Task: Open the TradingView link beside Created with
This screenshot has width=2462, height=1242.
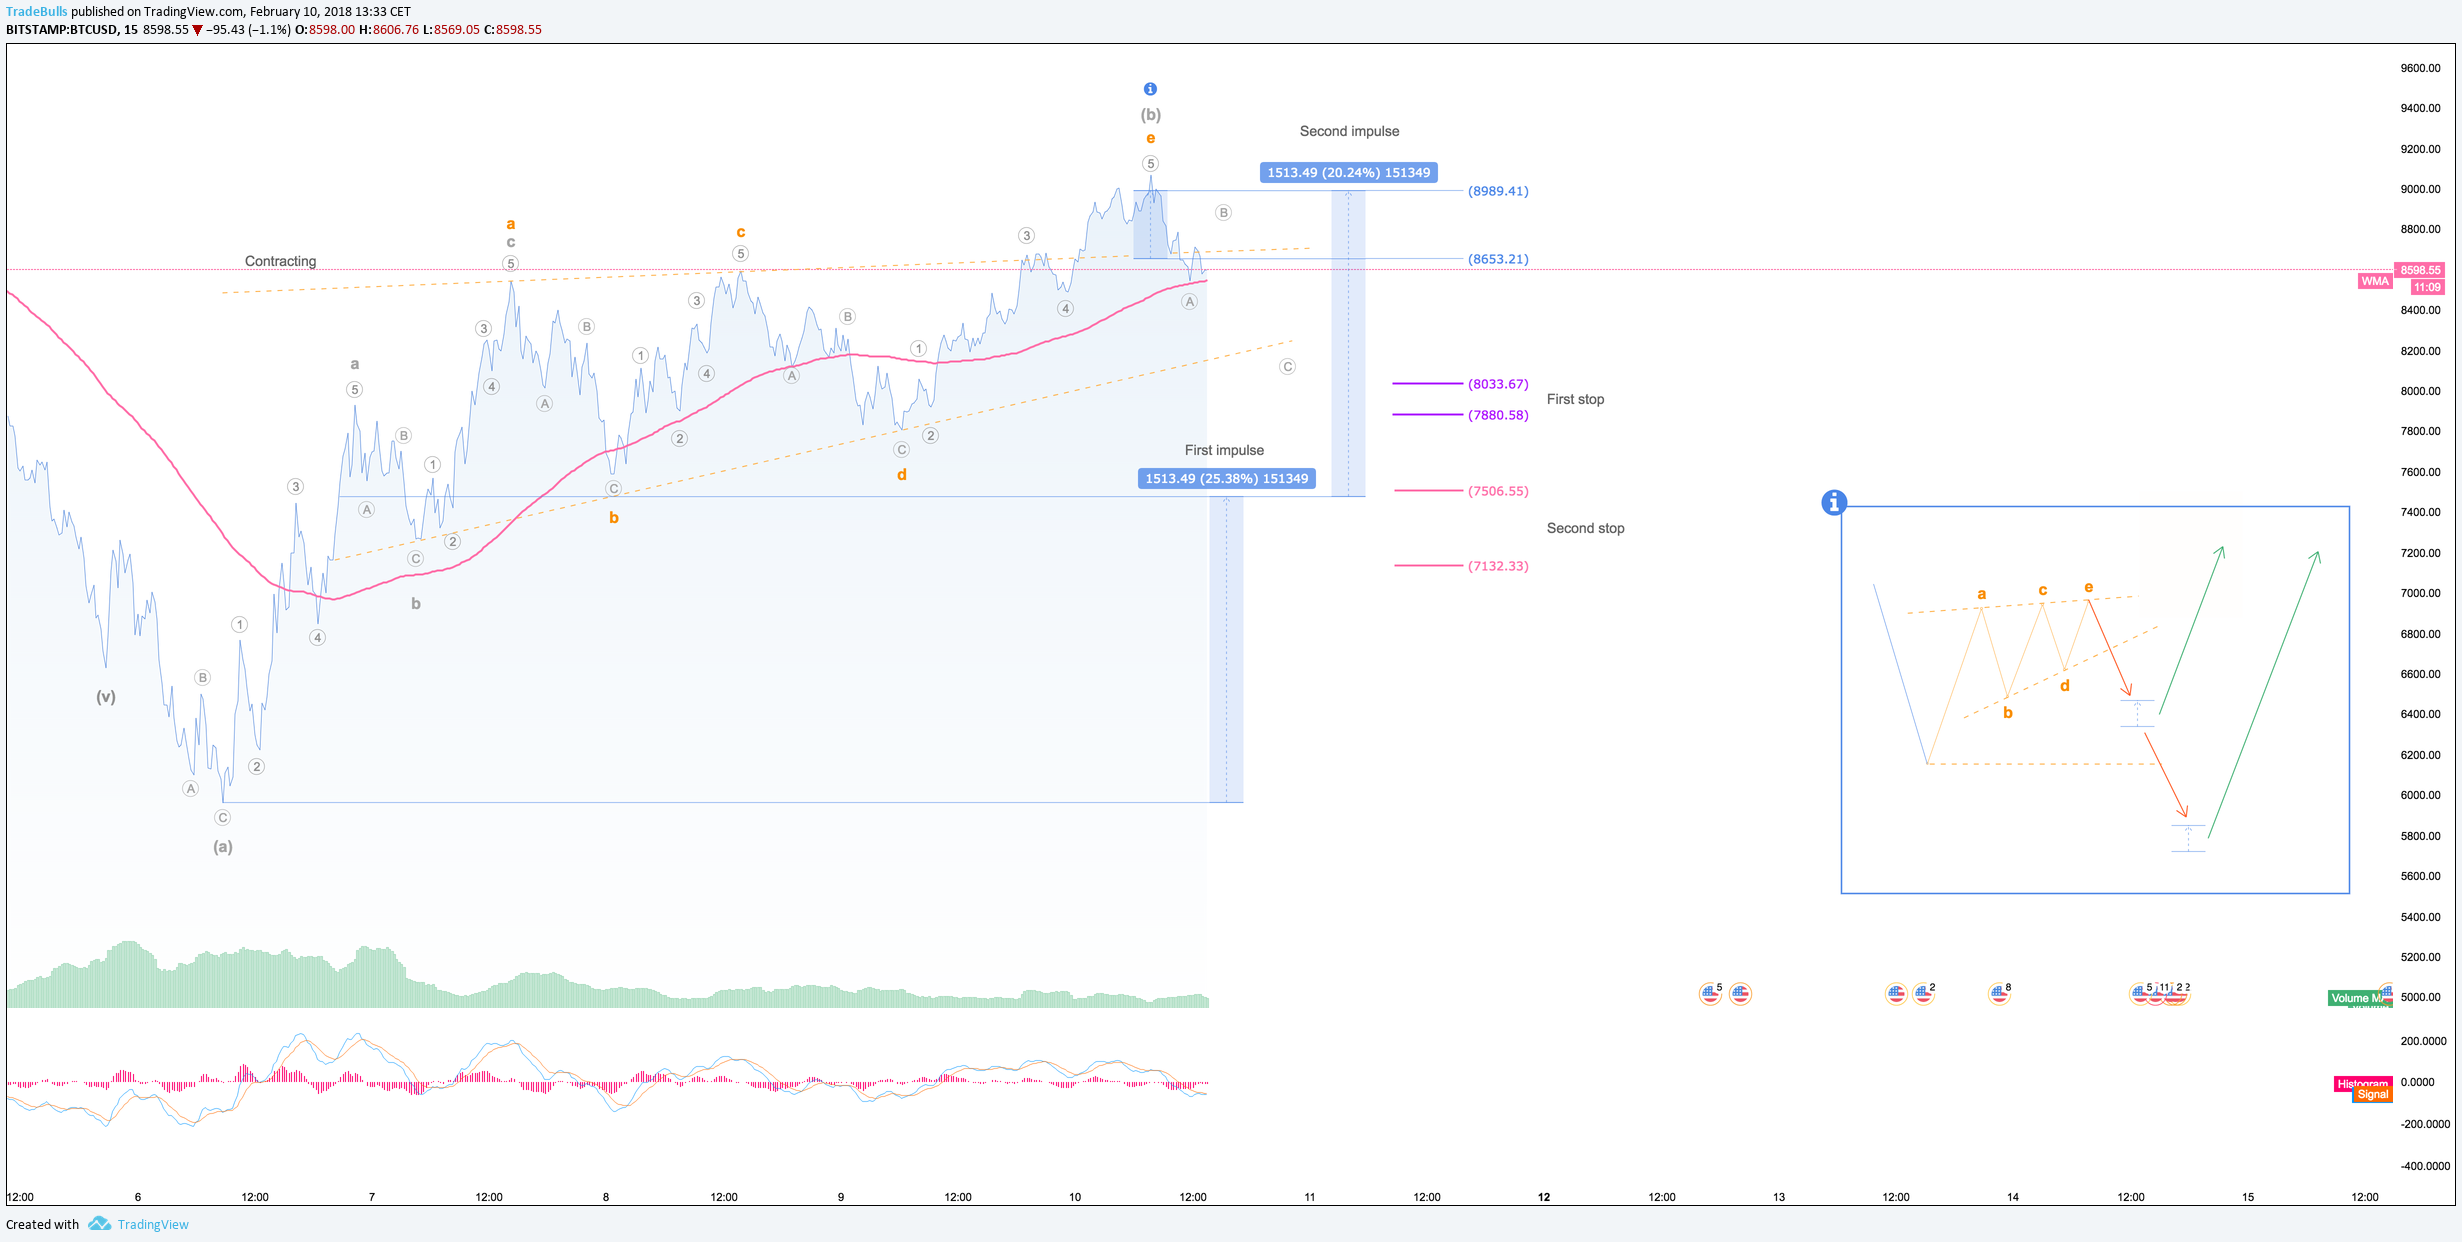Action: pos(153,1224)
